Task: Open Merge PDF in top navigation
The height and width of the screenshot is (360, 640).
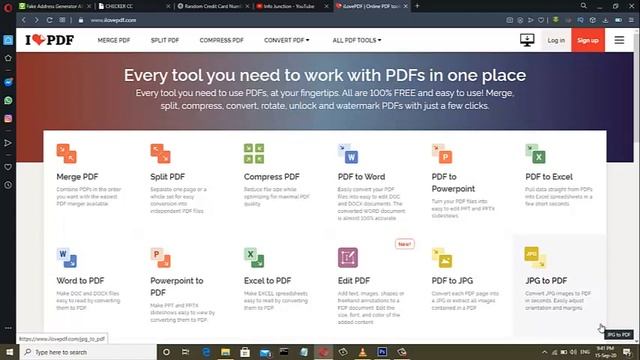Action: (x=113, y=40)
